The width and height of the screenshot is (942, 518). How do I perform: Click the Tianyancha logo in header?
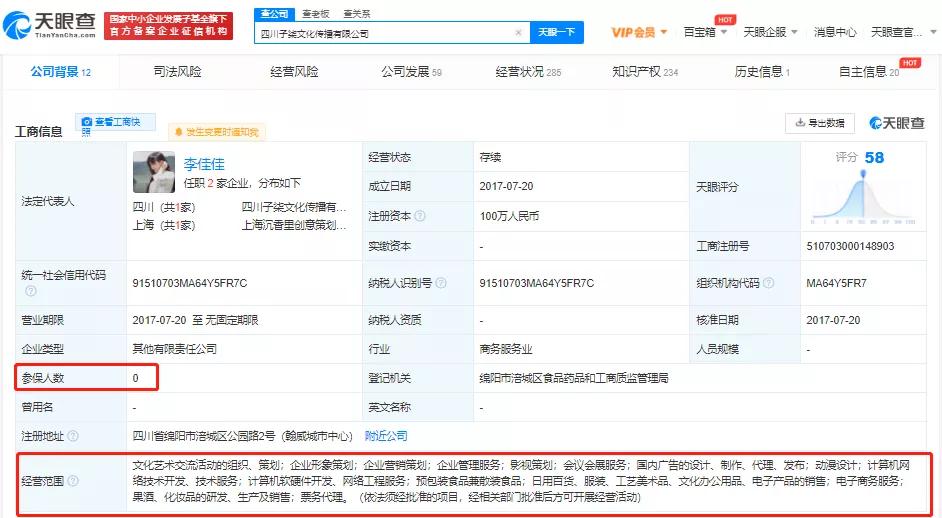(49, 25)
